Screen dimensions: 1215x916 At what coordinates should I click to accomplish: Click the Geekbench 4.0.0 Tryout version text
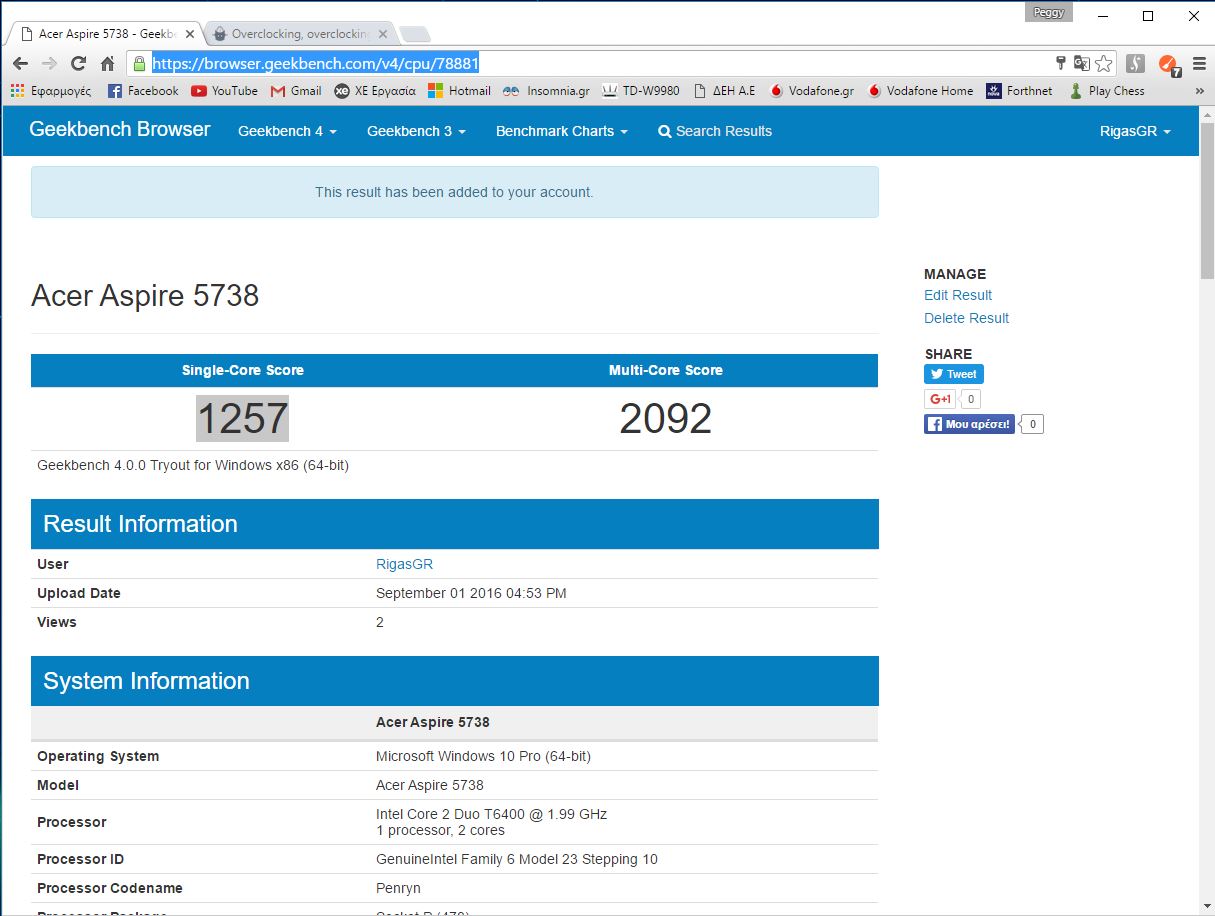coord(193,465)
